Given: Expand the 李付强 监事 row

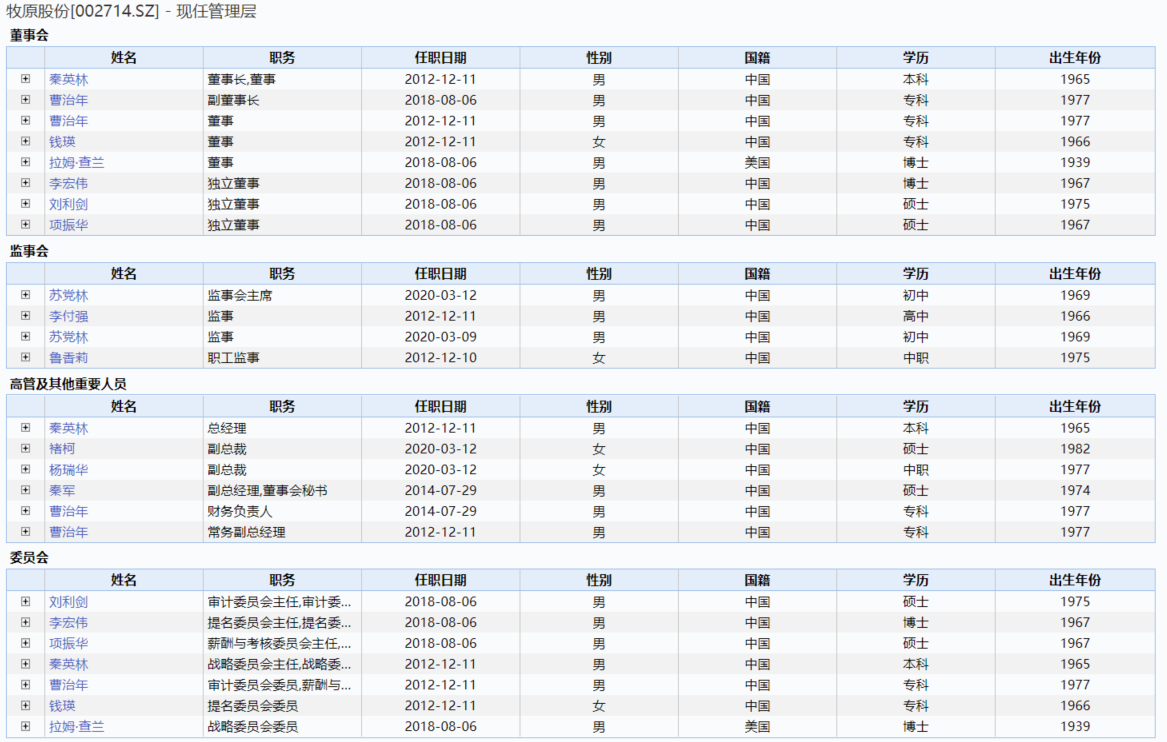Looking at the screenshot, I should 25,316.
